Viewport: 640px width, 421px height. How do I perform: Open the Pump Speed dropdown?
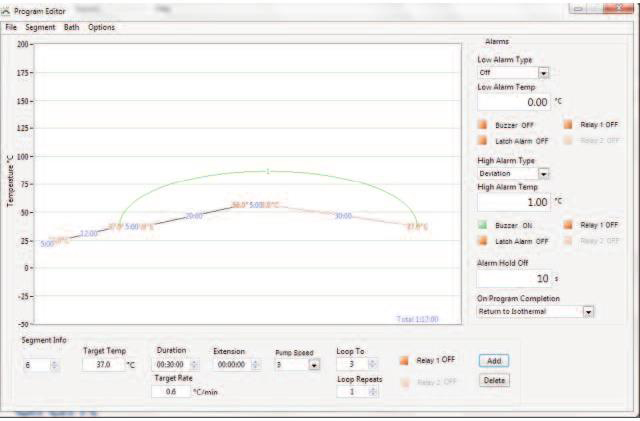click(315, 366)
